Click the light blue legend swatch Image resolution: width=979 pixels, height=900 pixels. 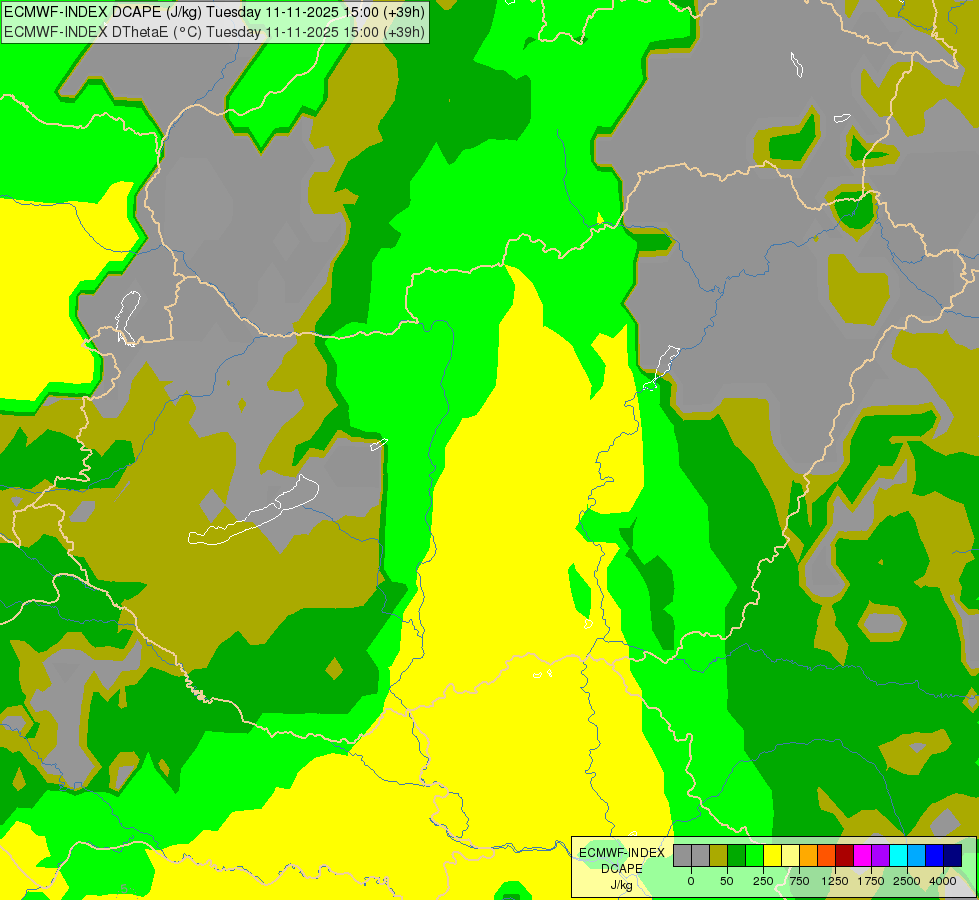tap(917, 856)
